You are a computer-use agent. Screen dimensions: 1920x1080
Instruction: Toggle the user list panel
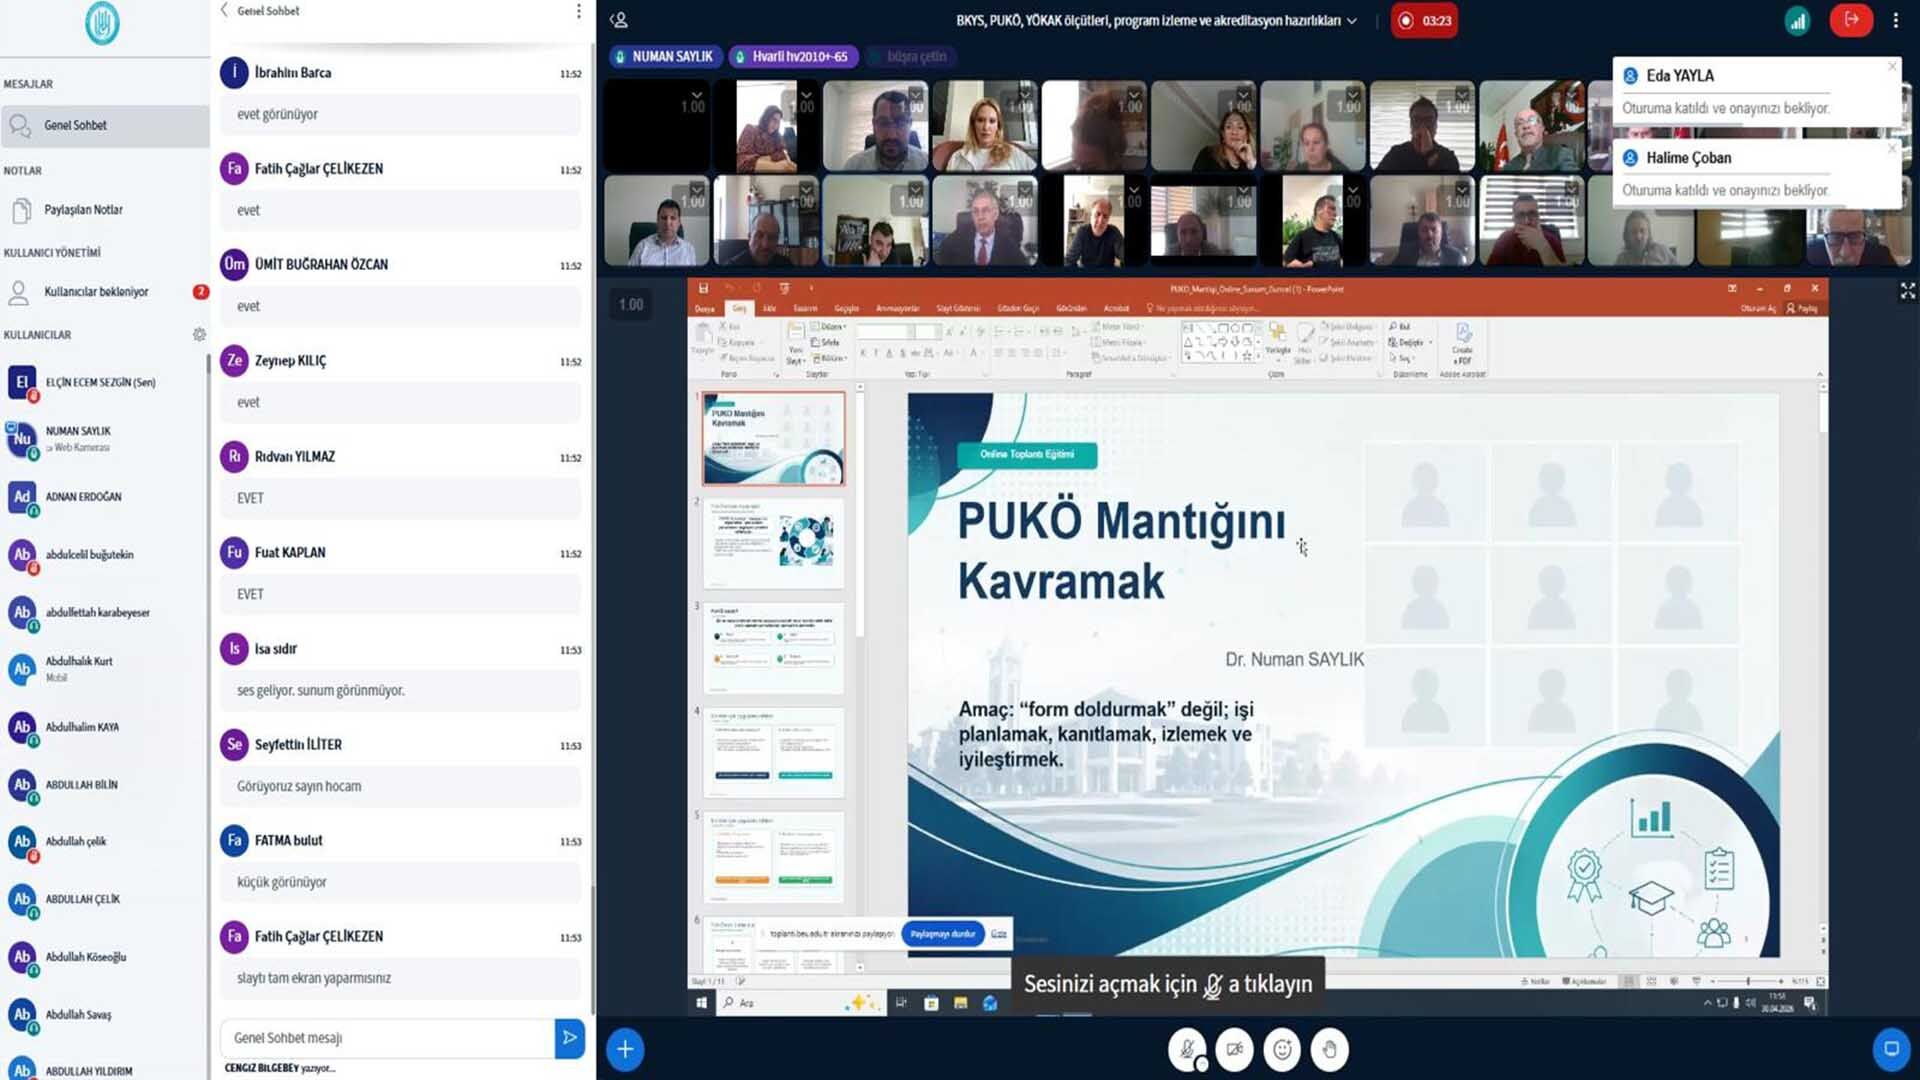tap(619, 20)
